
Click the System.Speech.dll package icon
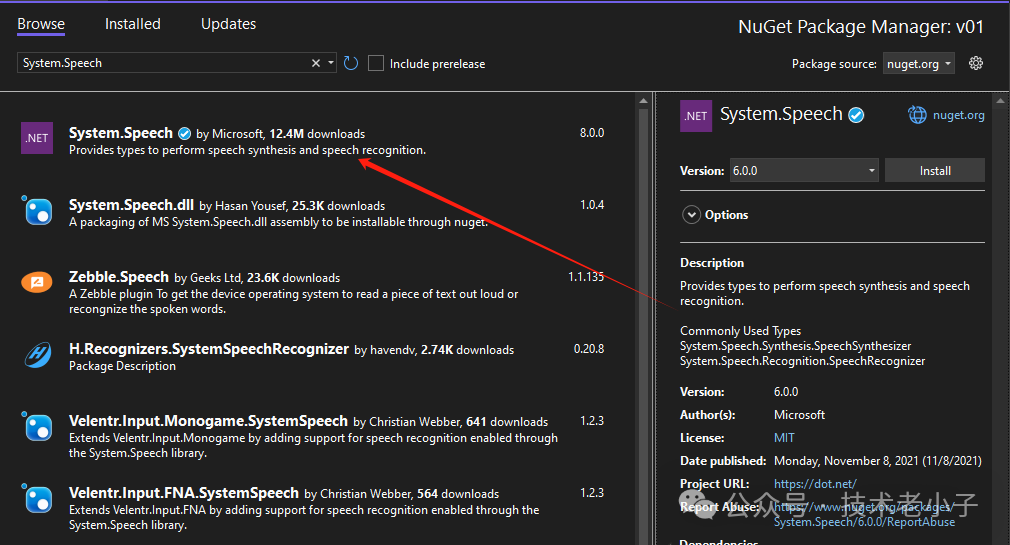pos(37,211)
